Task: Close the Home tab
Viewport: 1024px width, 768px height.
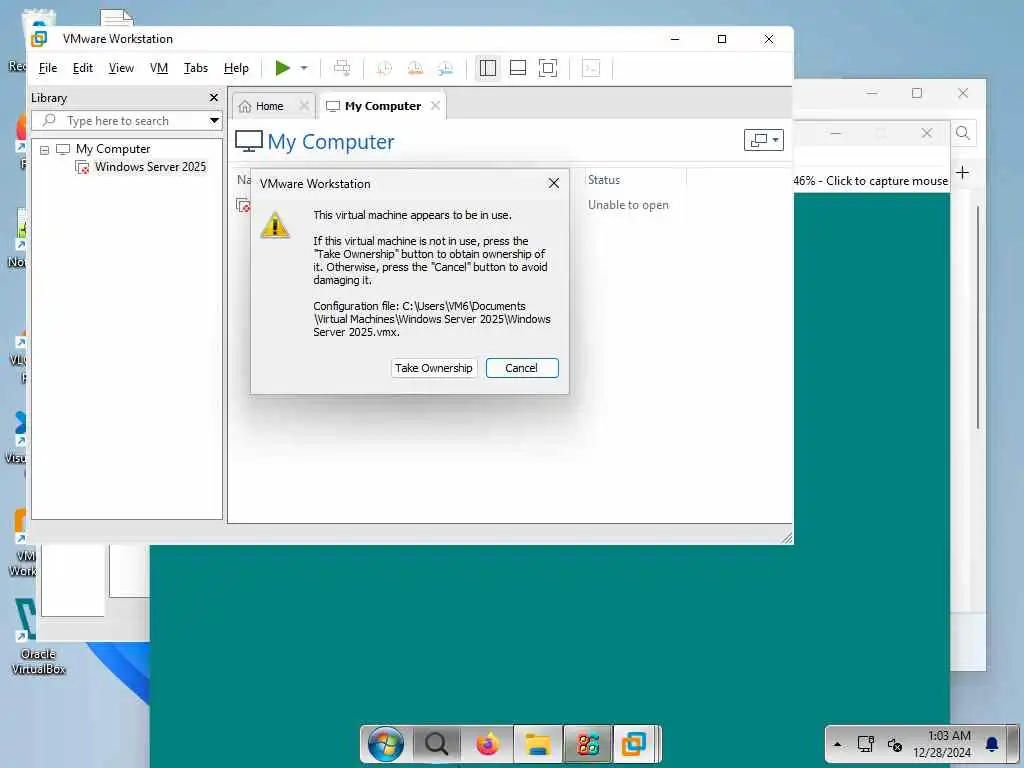Action: (304, 106)
